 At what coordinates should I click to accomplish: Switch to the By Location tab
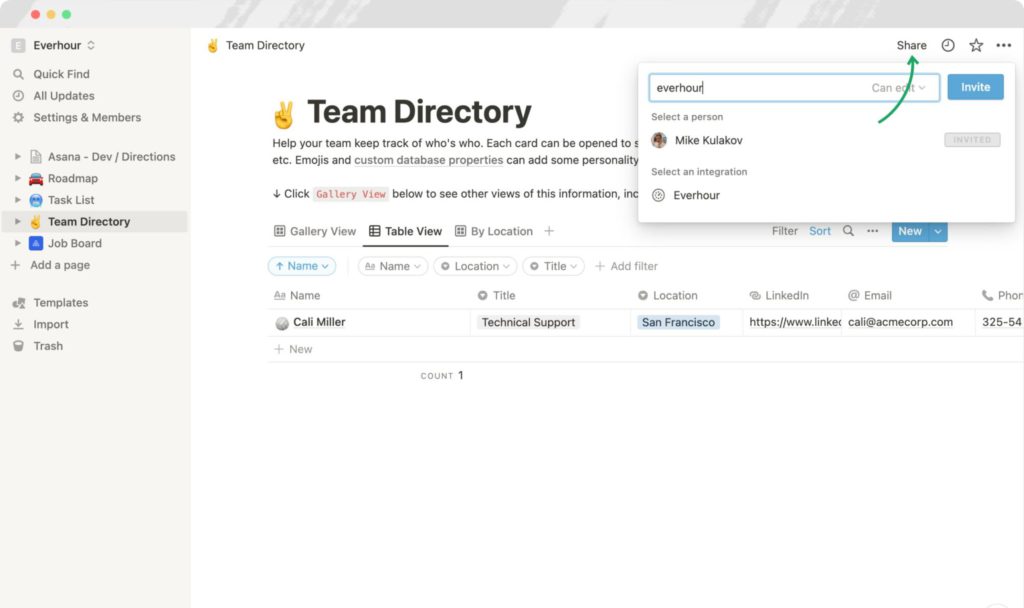coord(494,231)
